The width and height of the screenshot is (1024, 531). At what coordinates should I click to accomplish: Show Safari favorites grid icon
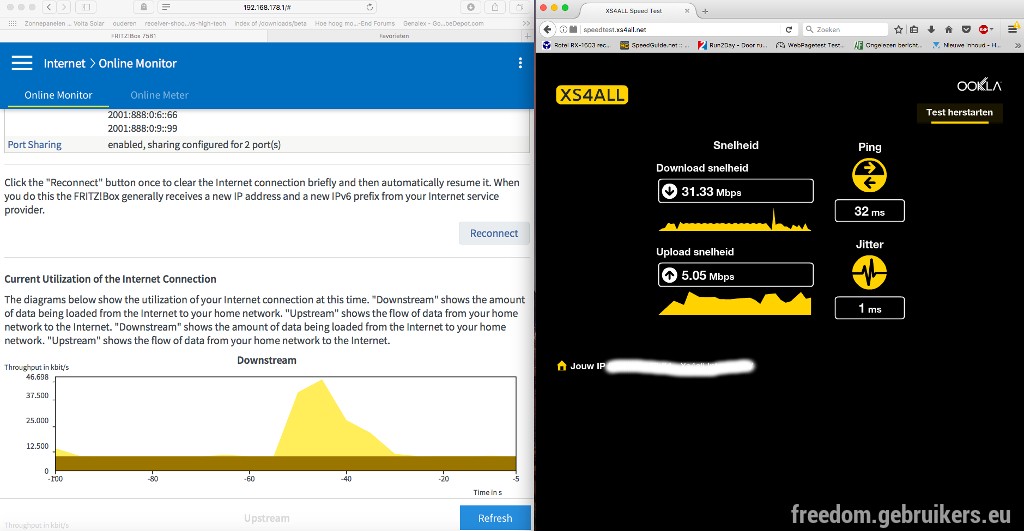[x=12, y=24]
